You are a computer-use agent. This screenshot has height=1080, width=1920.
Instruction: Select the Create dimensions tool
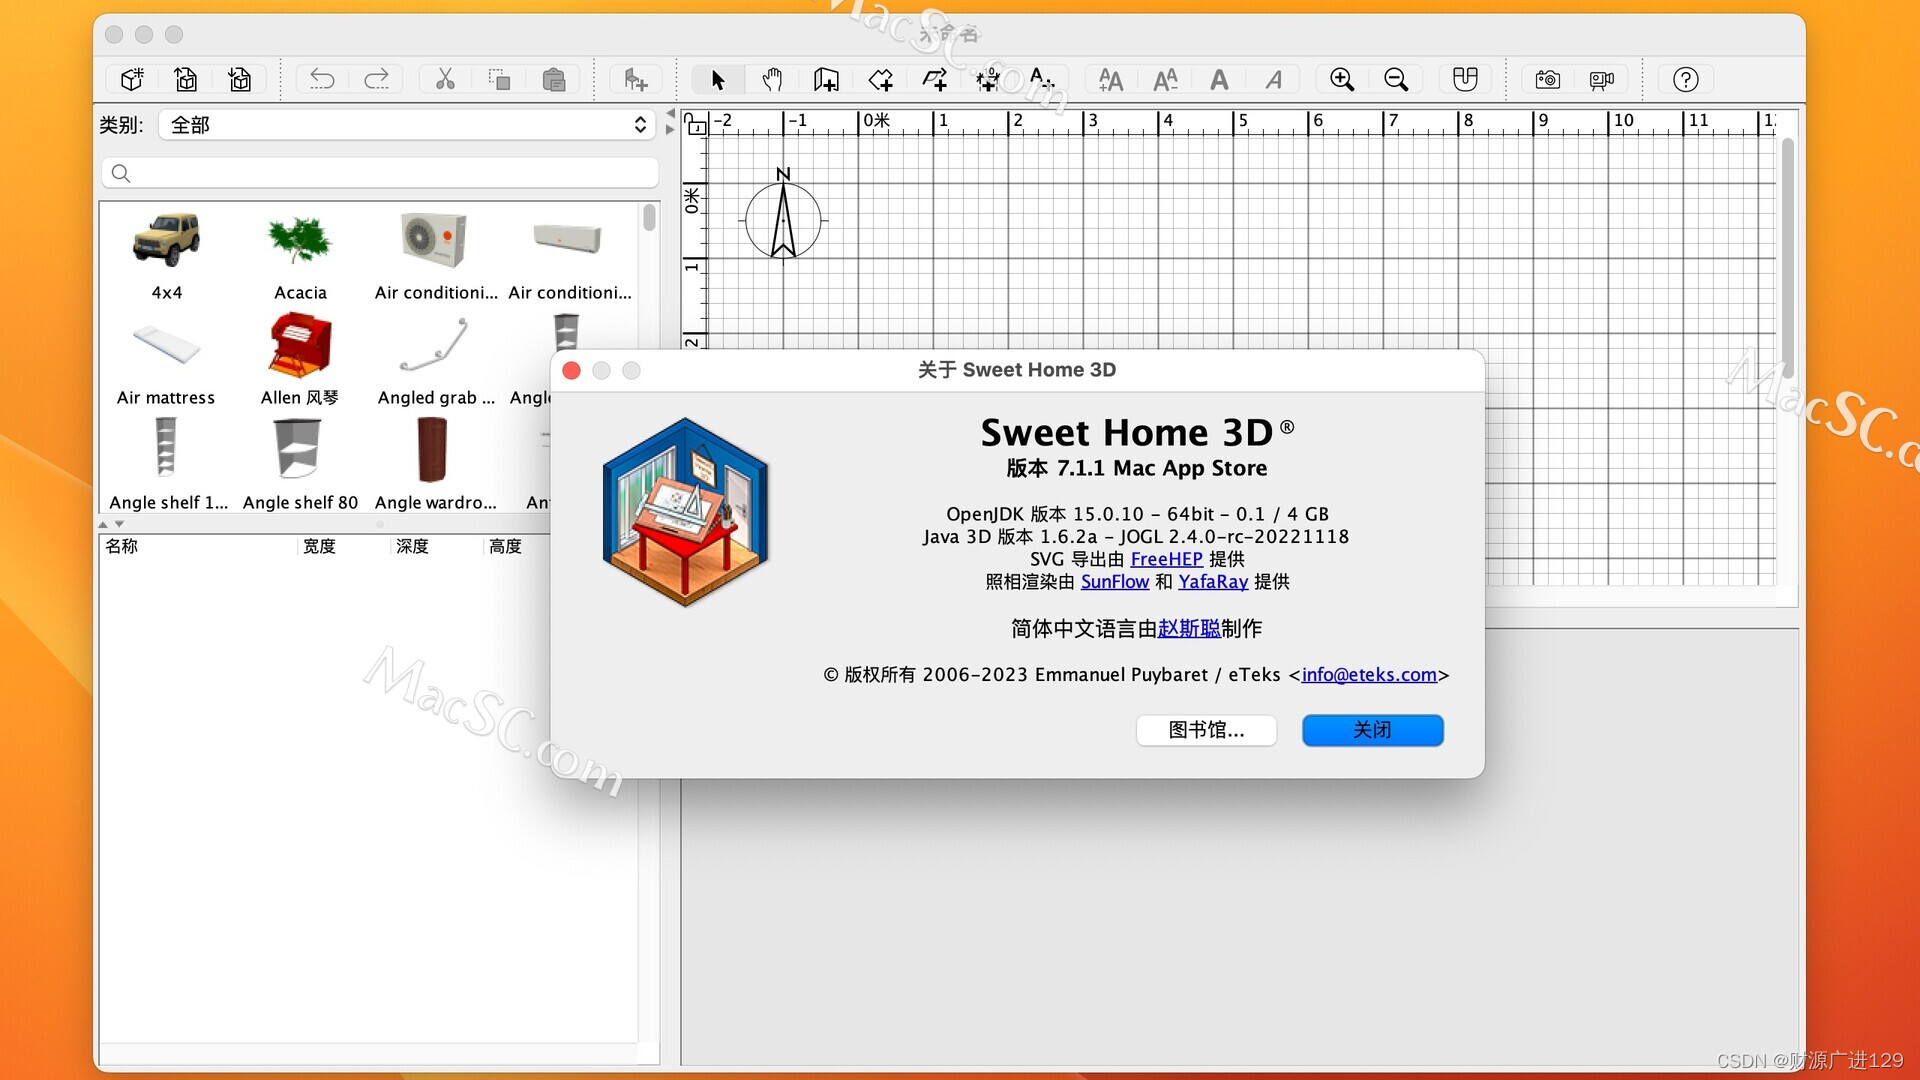click(x=988, y=79)
